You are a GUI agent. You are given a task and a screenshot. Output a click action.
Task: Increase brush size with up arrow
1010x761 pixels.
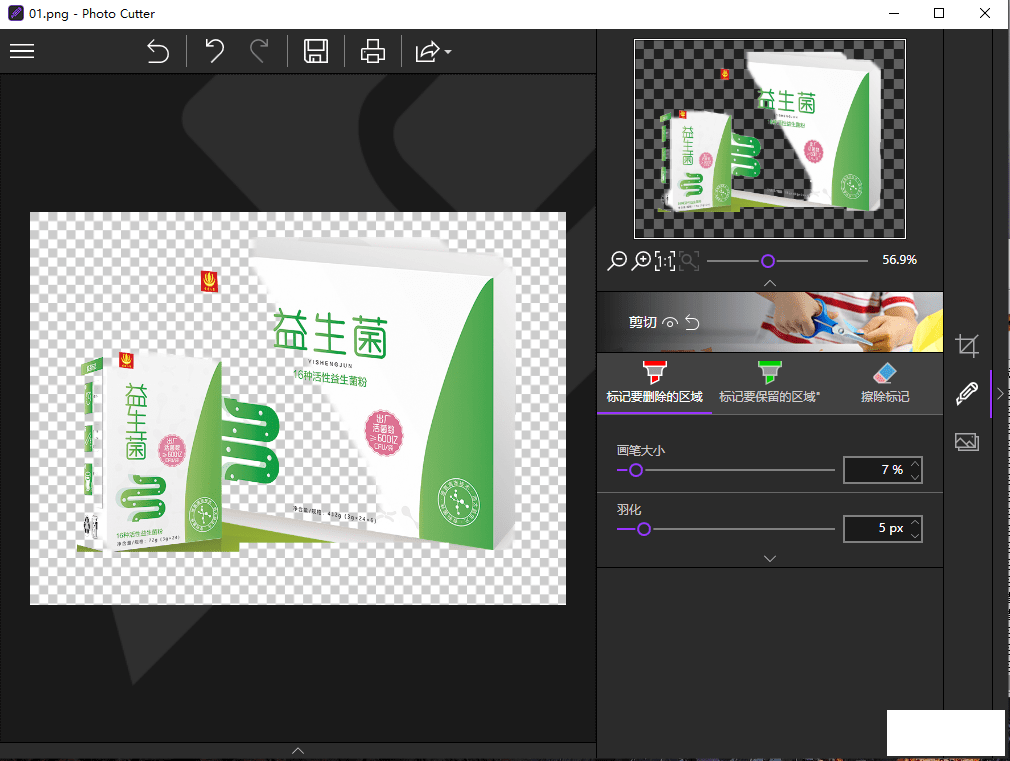915,463
